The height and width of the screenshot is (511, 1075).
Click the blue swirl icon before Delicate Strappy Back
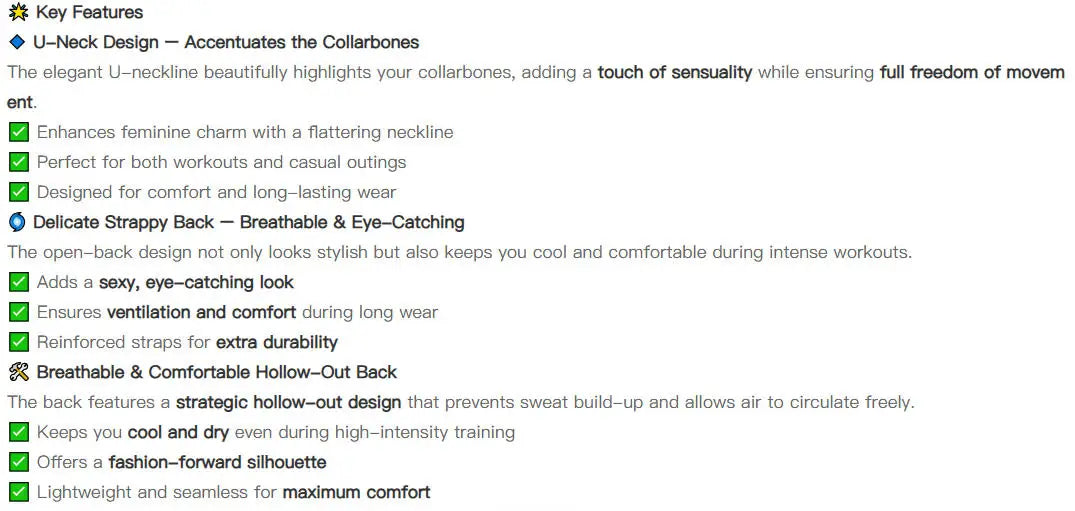[17, 222]
